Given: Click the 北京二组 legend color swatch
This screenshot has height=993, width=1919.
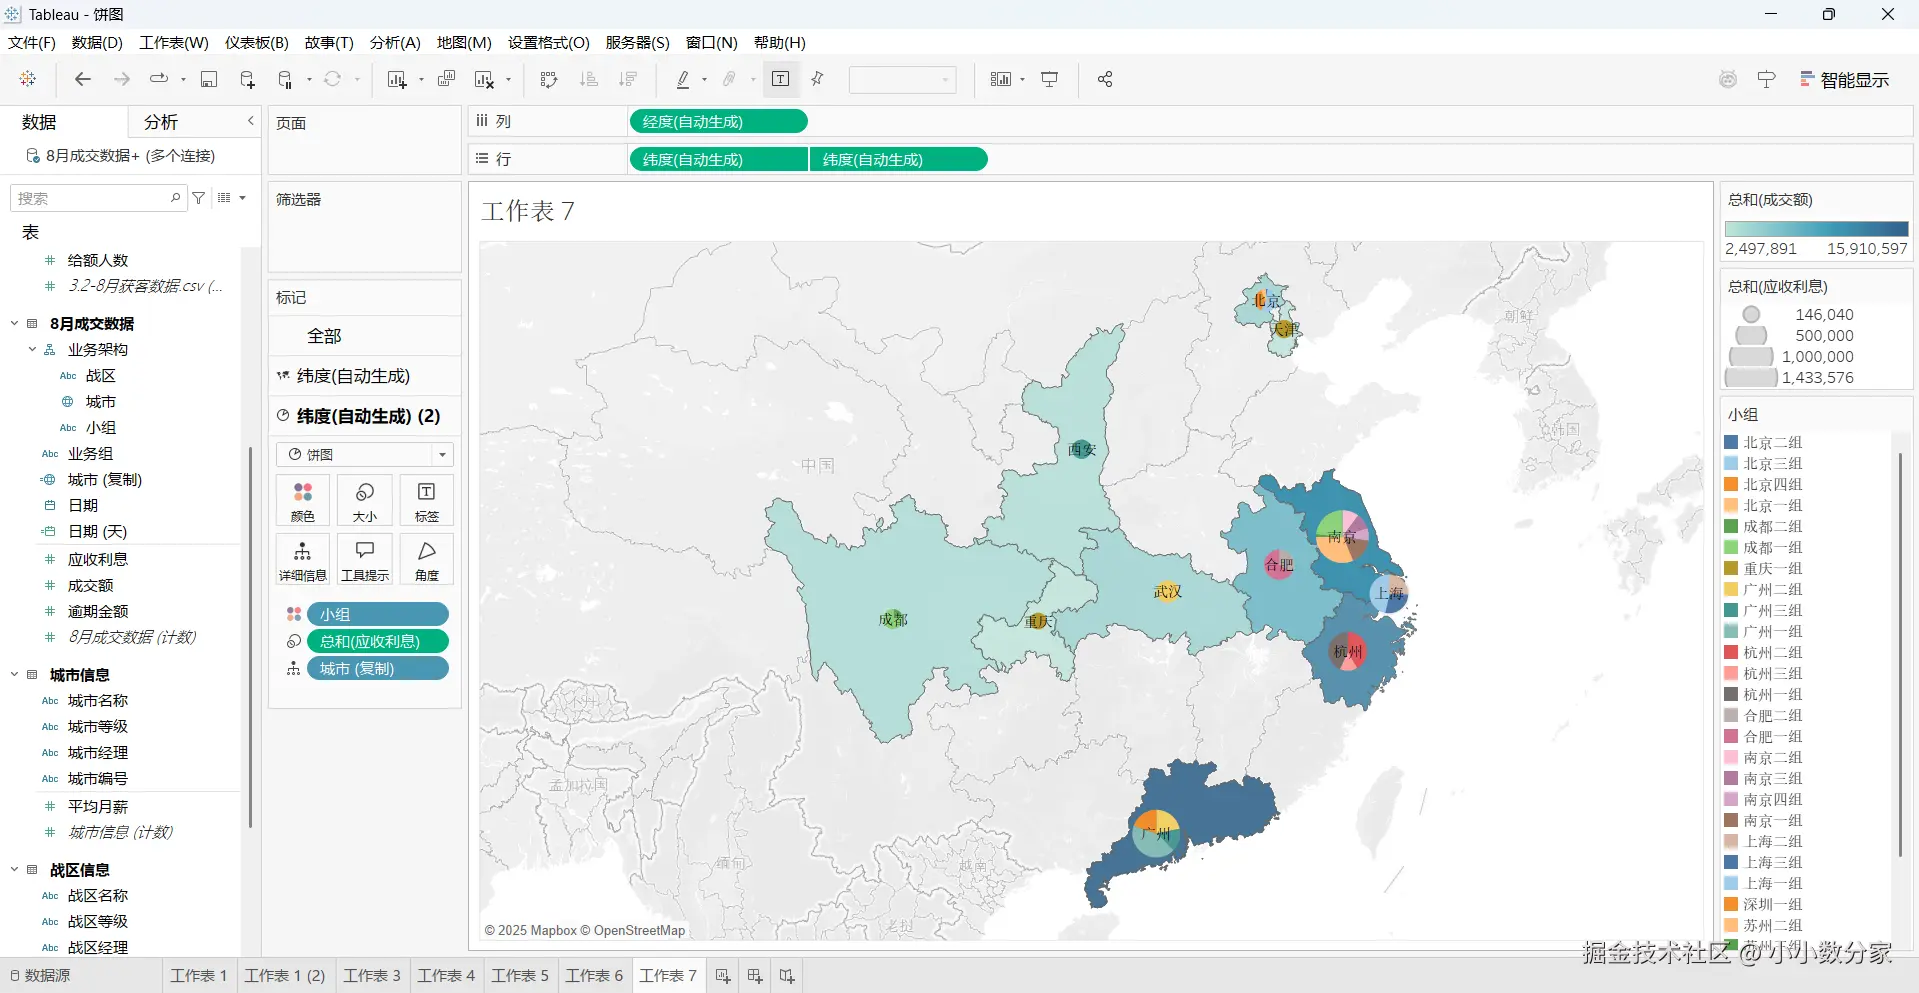Looking at the screenshot, I should point(1731,442).
